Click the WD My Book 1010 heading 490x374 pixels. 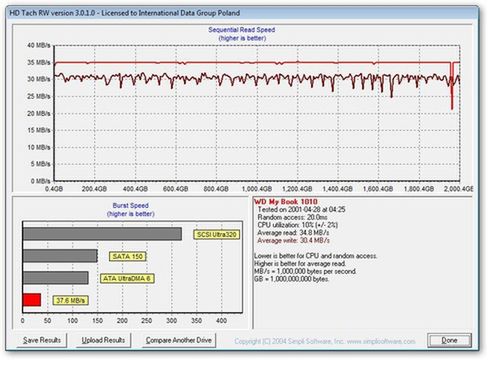tap(286, 202)
